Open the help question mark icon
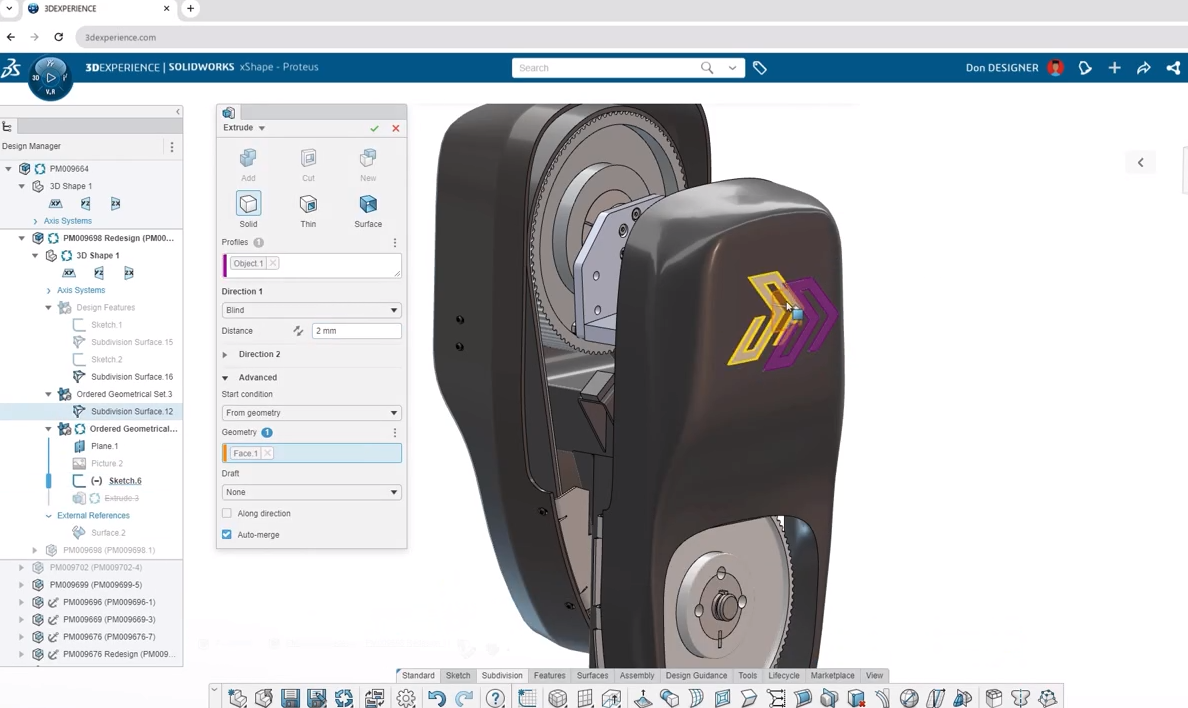 coord(495,698)
